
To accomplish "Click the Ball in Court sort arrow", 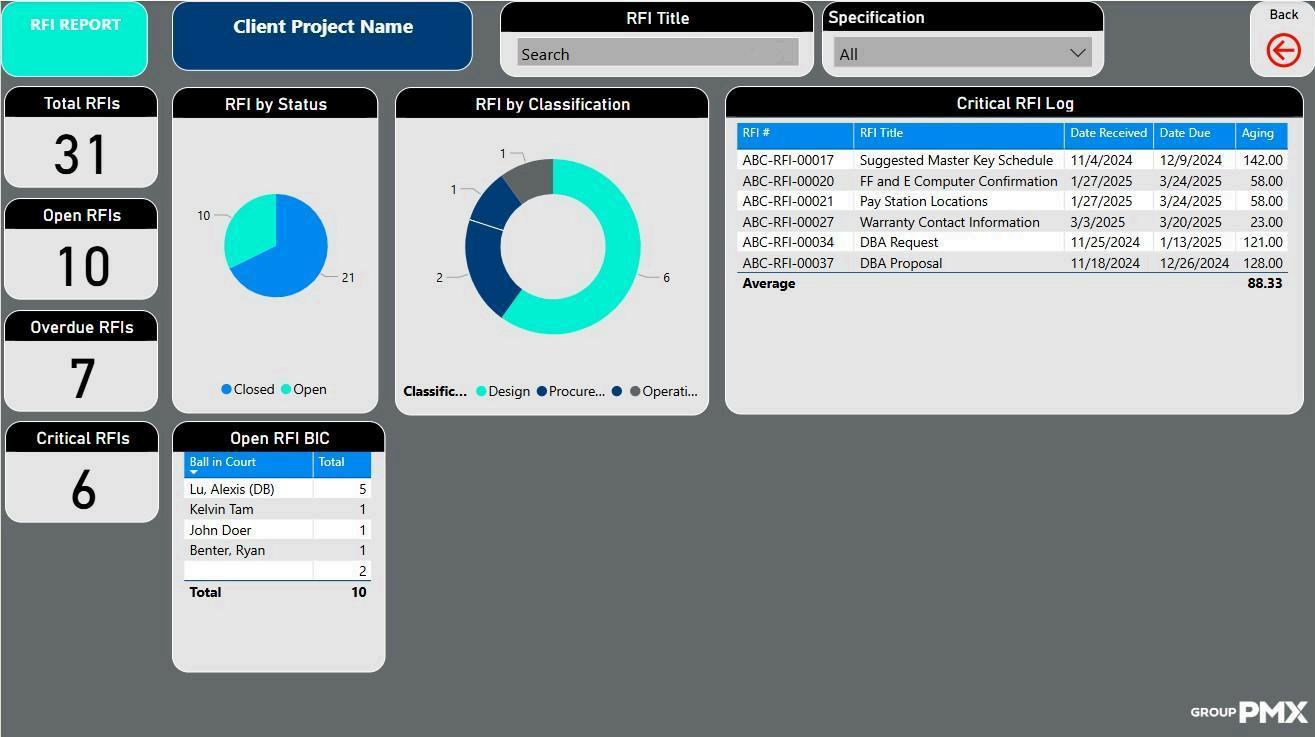I will [194, 473].
